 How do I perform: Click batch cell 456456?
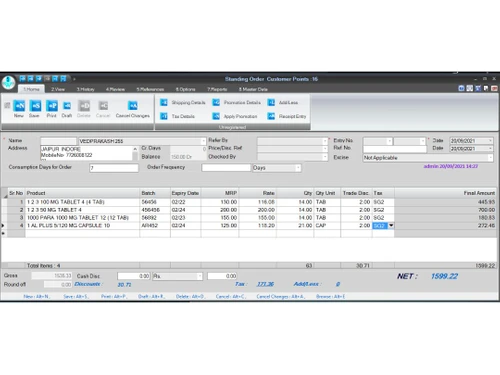[x=155, y=210]
